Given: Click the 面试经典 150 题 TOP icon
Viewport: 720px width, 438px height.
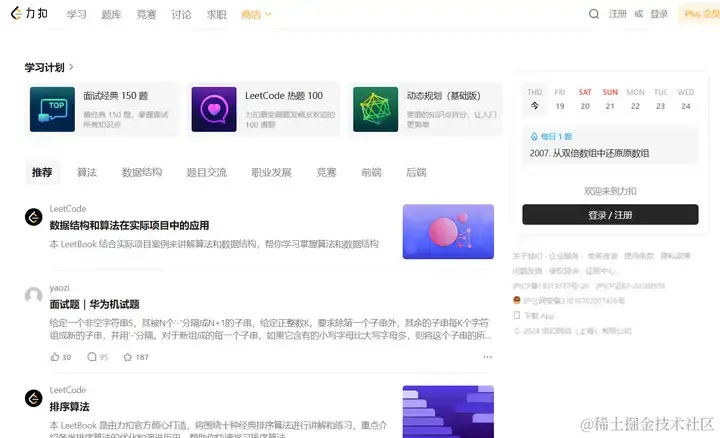Looking at the screenshot, I should (52, 109).
